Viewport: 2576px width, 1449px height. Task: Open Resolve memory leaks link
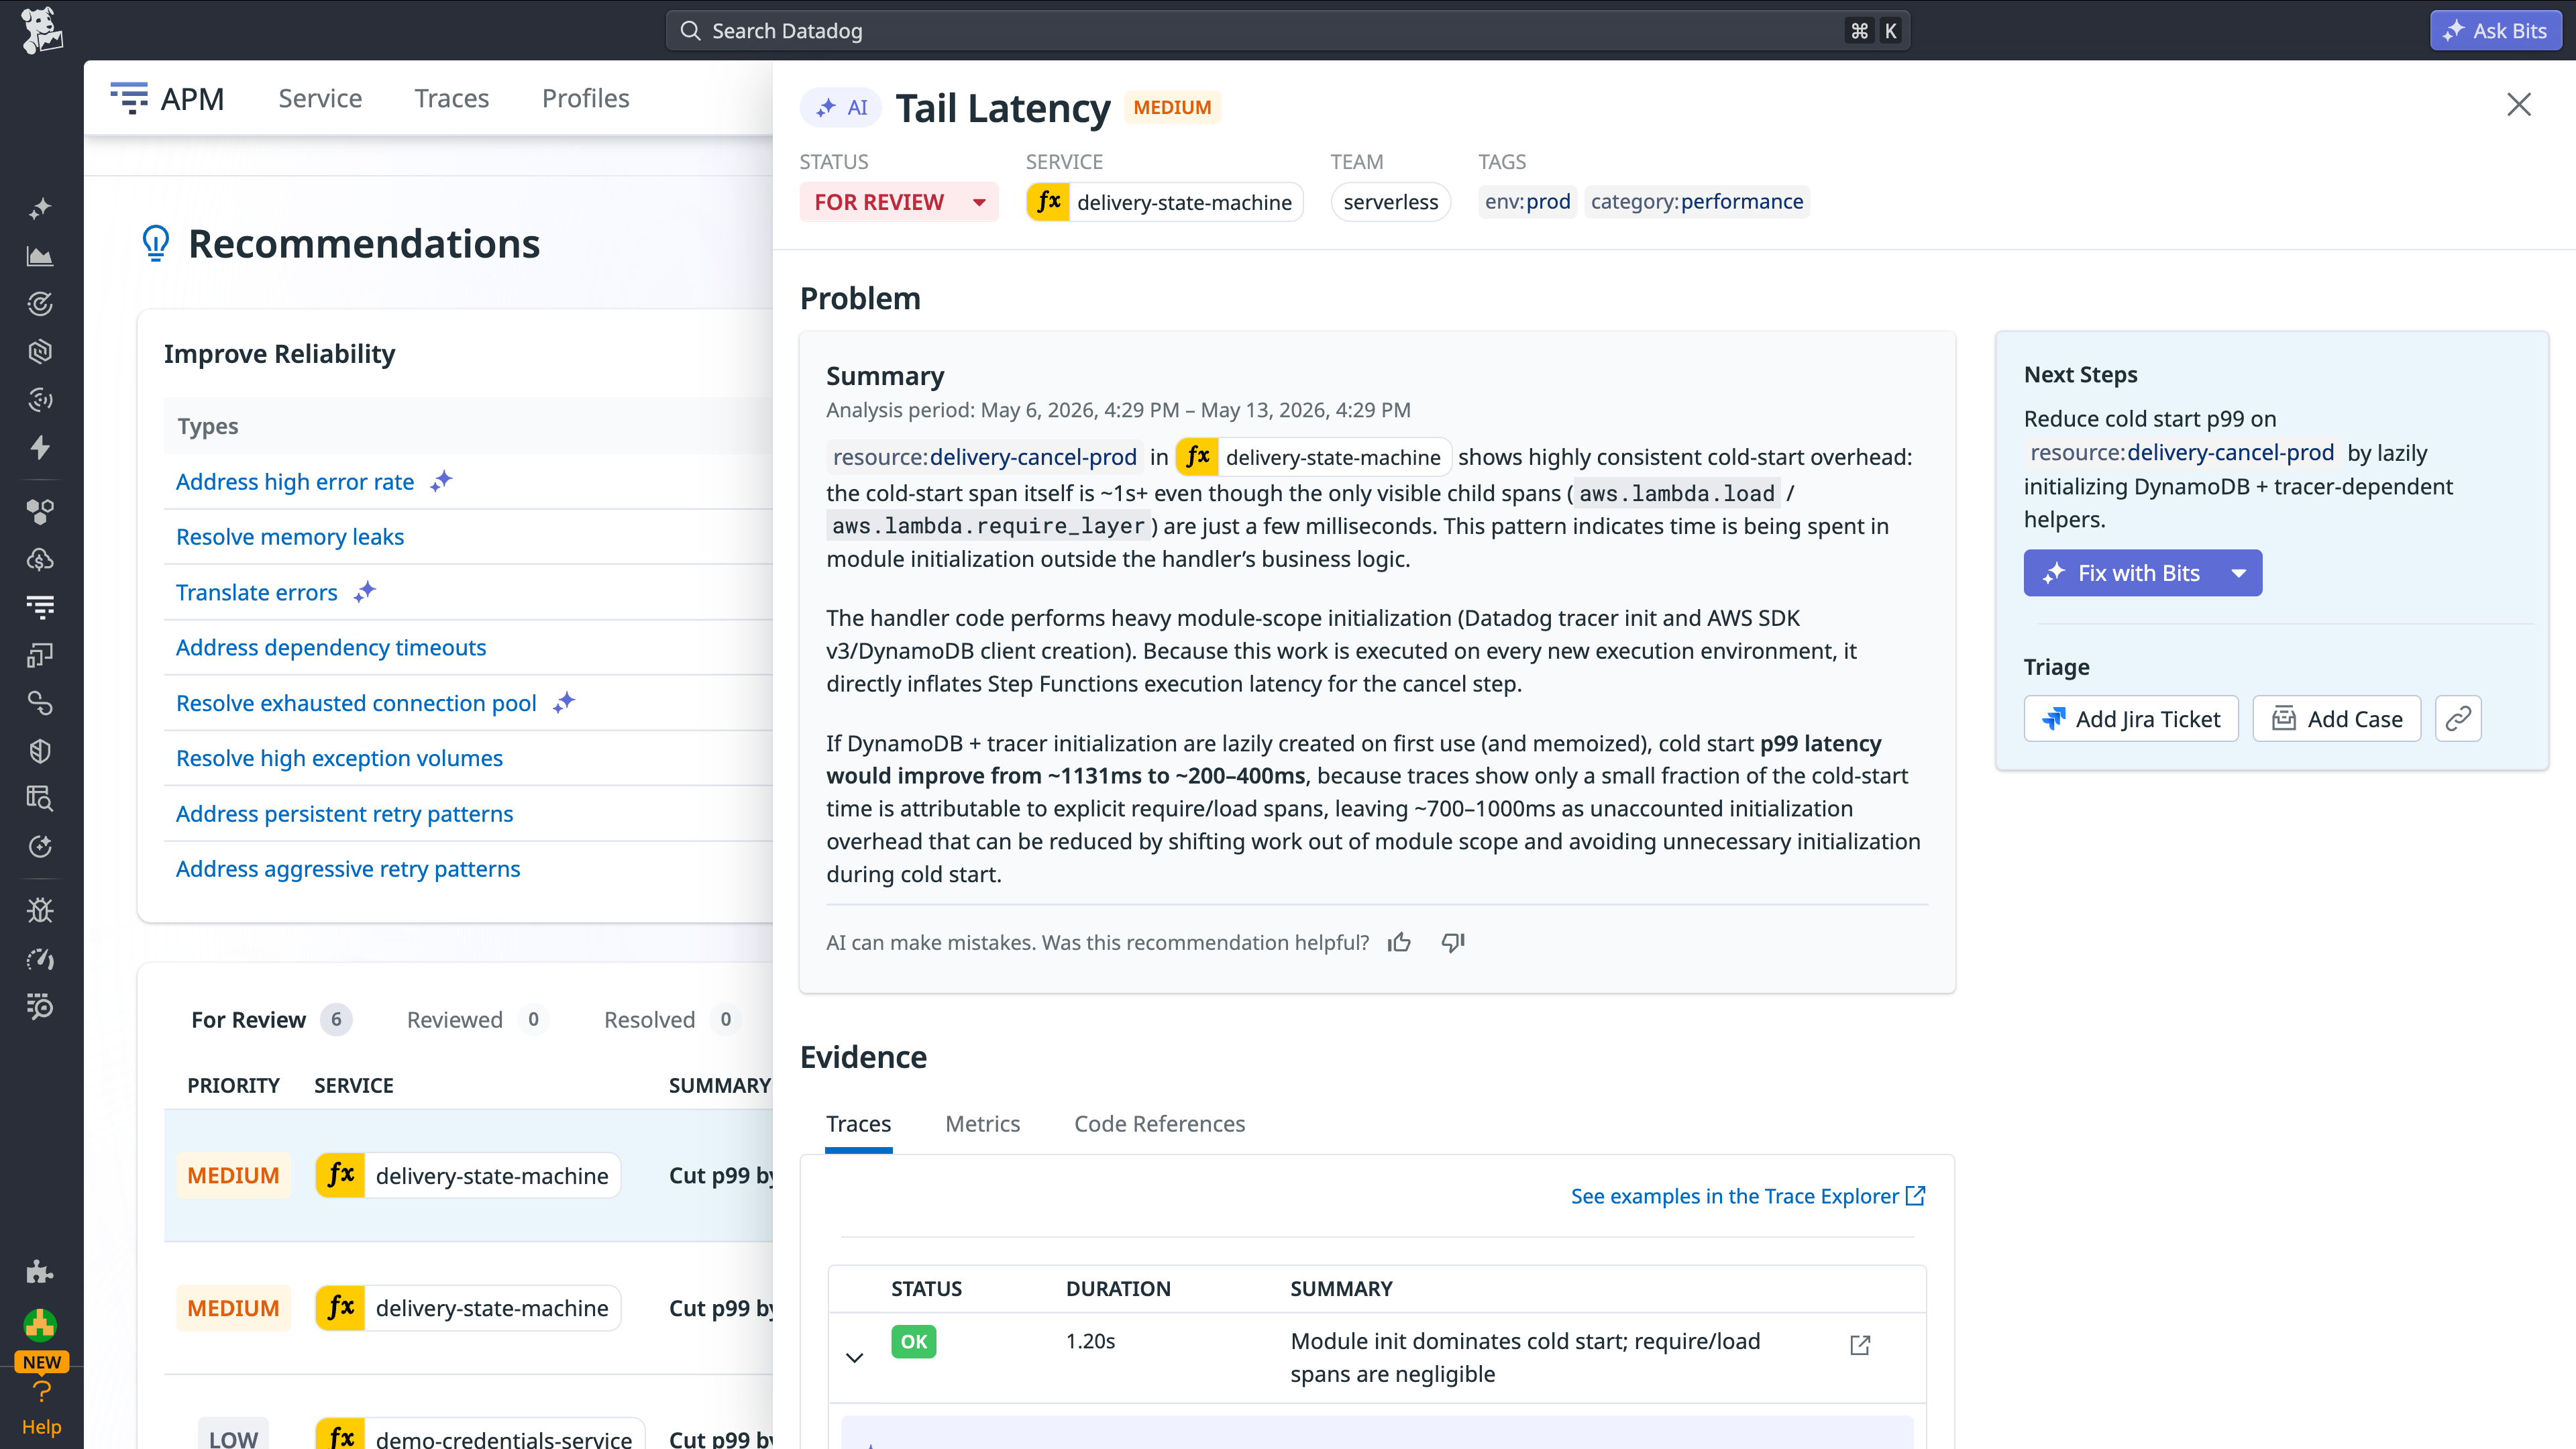tap(290, 537)
